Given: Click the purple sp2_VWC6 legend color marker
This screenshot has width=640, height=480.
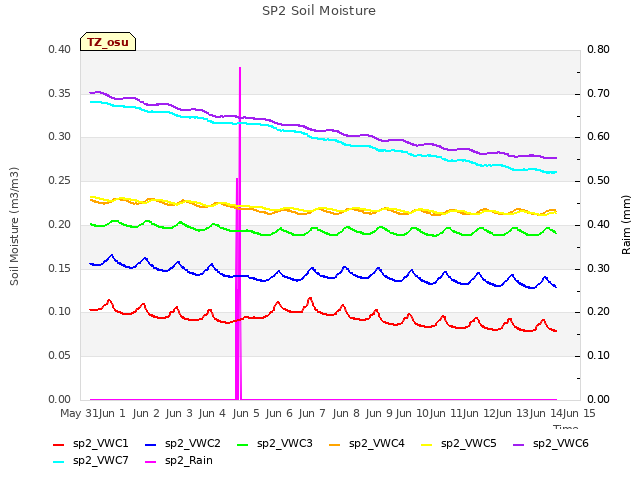Looking at the screenshot, I should point(519,444).
